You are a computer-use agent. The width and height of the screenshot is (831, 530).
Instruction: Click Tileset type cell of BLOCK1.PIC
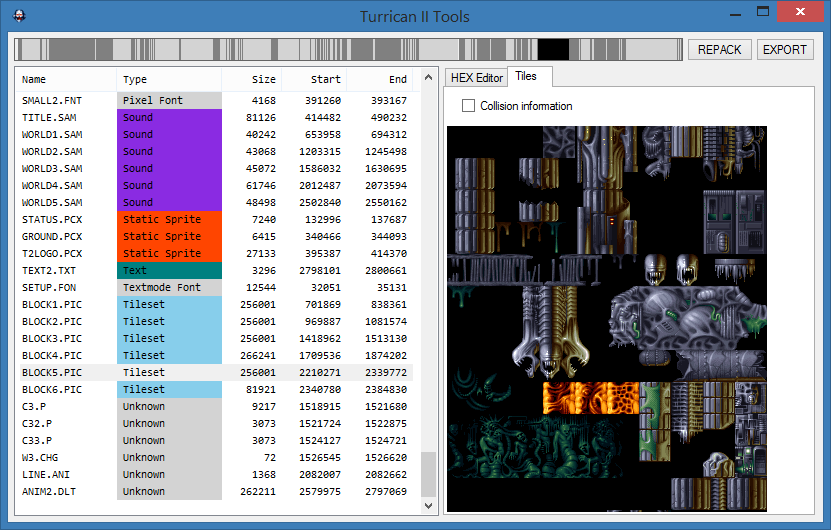click(169, 304)
